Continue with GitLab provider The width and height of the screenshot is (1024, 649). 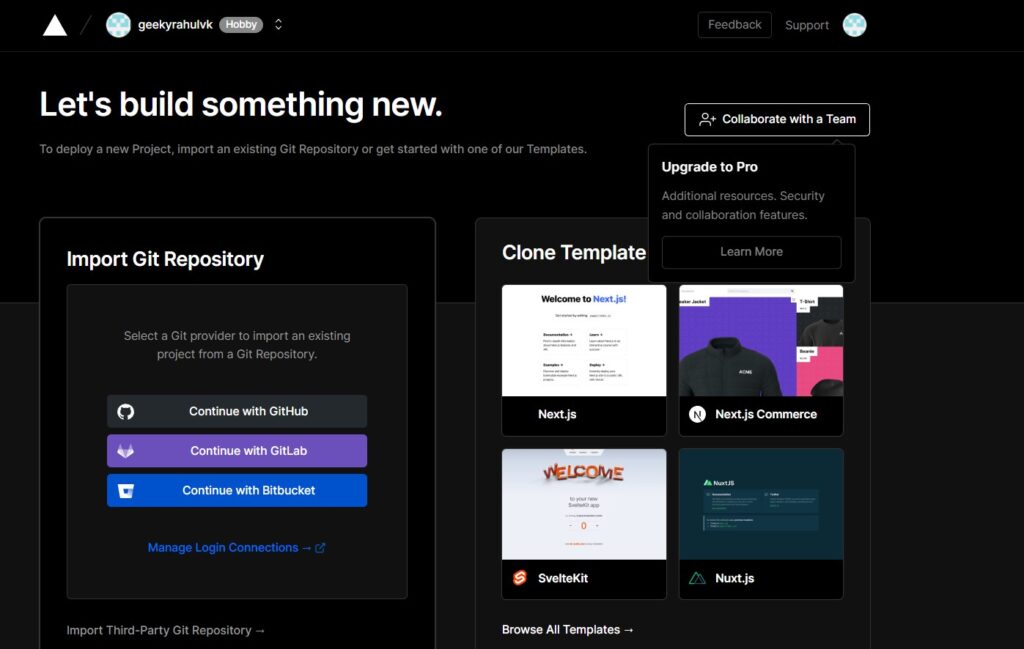click(x=237, y=451)
